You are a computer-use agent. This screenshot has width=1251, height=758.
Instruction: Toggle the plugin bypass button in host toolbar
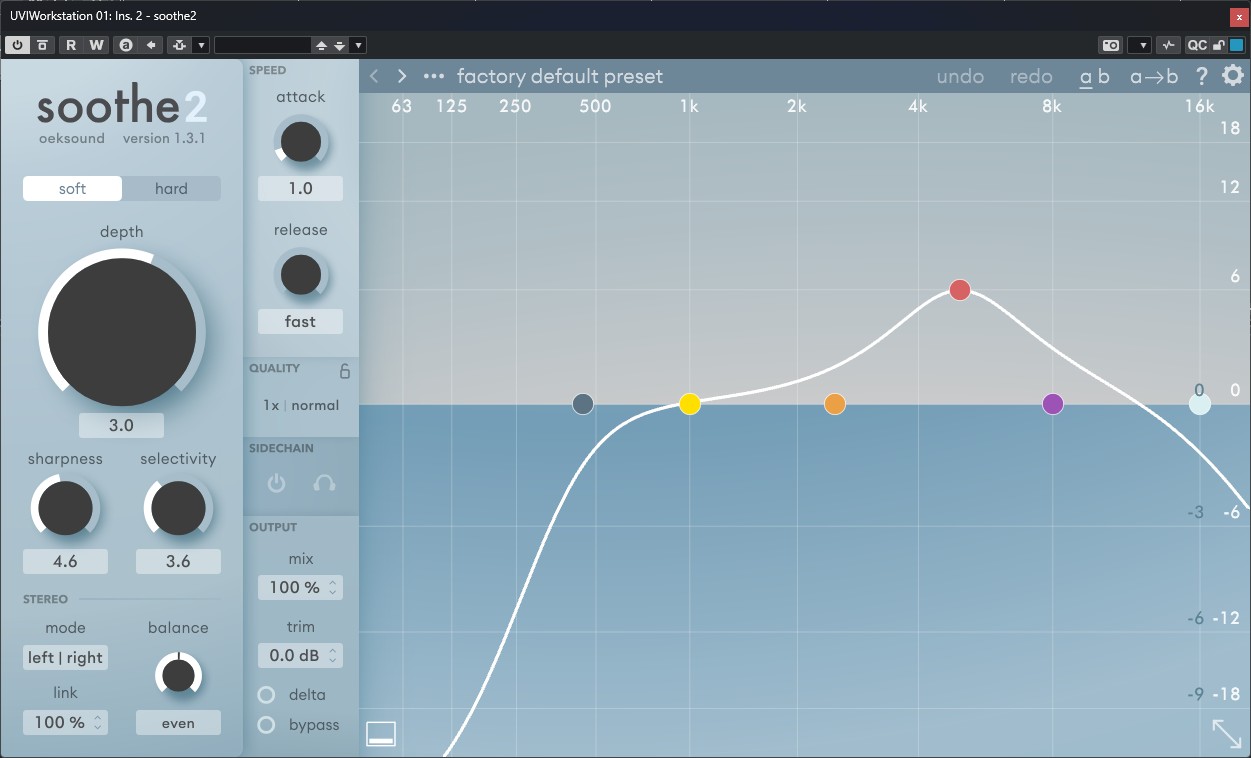43,45
